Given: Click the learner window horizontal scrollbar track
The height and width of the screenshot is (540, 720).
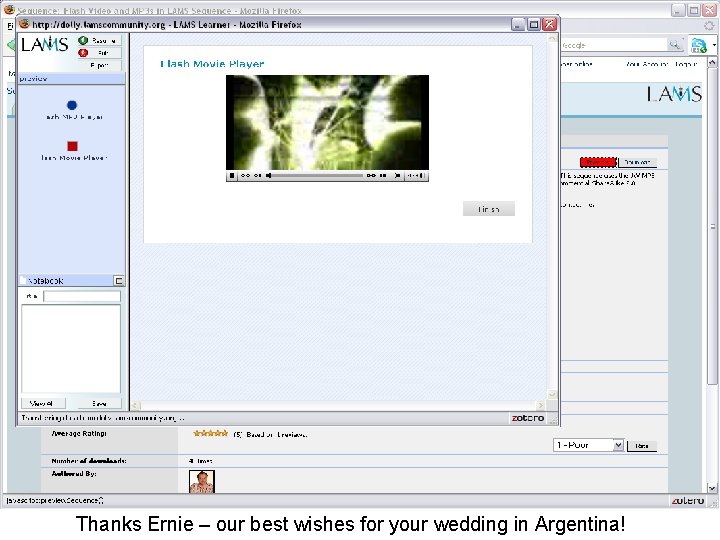Looking at the screenshot, I should coord(340,405).
